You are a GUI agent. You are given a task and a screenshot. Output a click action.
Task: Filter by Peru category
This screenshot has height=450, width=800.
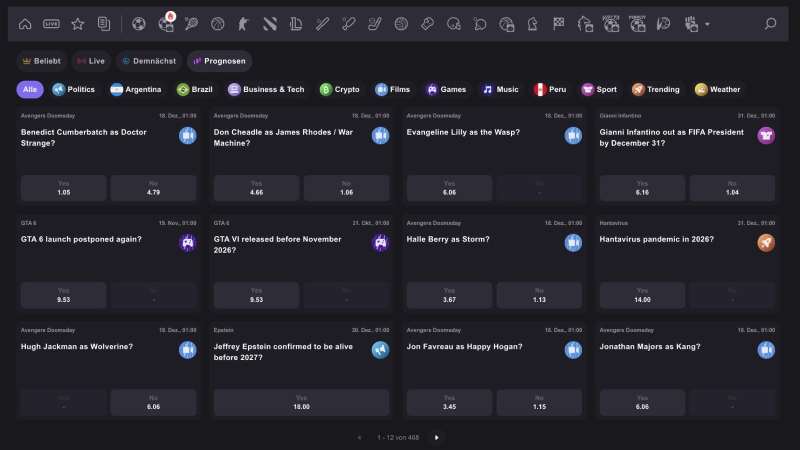point(550,89)
